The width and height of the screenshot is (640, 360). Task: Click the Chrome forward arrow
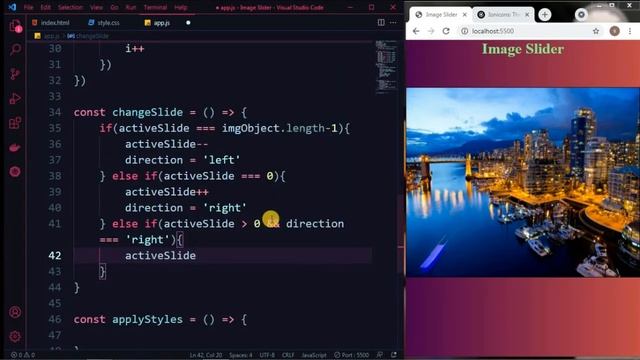pyautogui.click(x=431, y=31)
